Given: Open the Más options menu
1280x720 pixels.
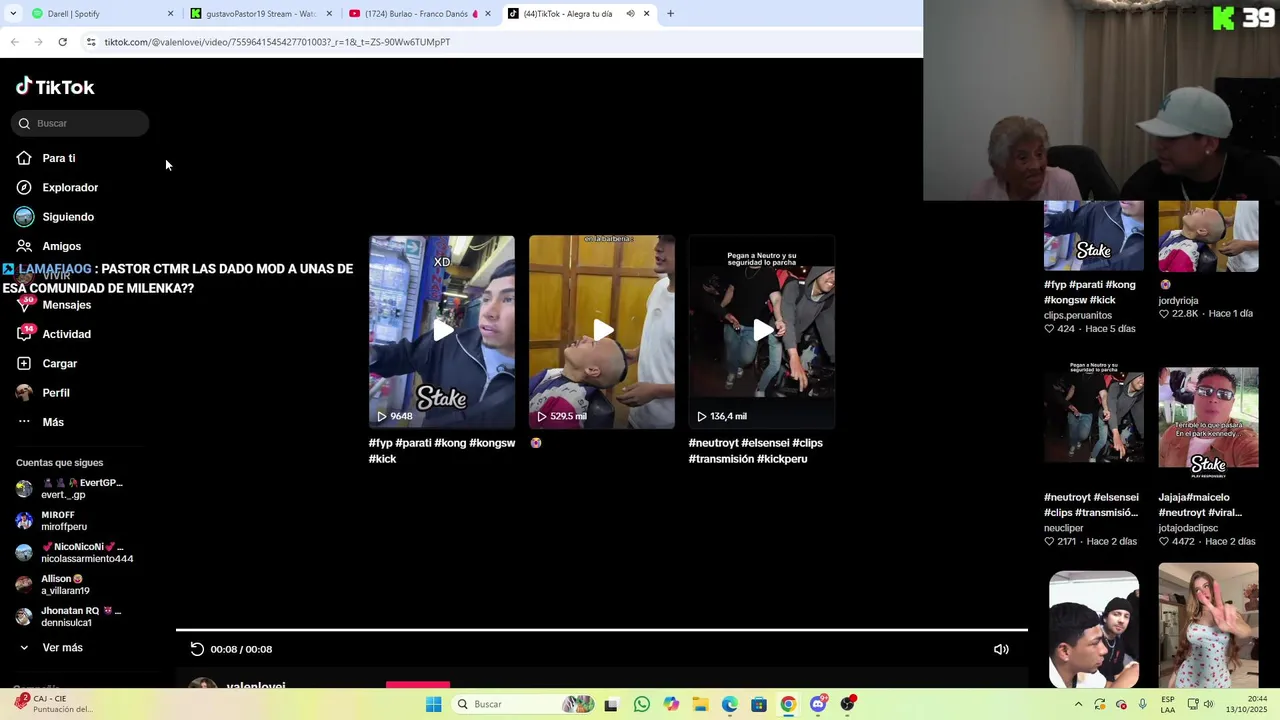Looking at the screenshot, I should click(40, 422).
